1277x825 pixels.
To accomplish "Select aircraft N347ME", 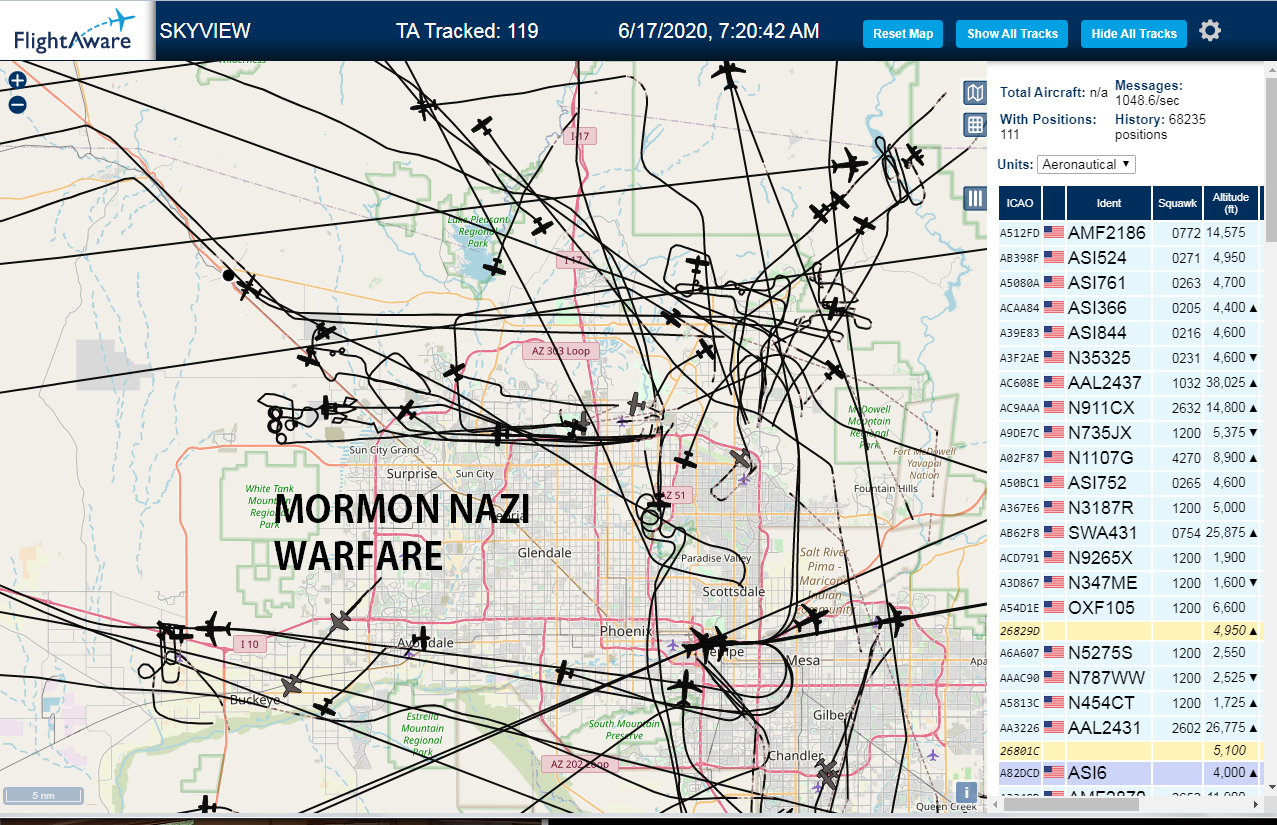I will tap(1129, 583).
